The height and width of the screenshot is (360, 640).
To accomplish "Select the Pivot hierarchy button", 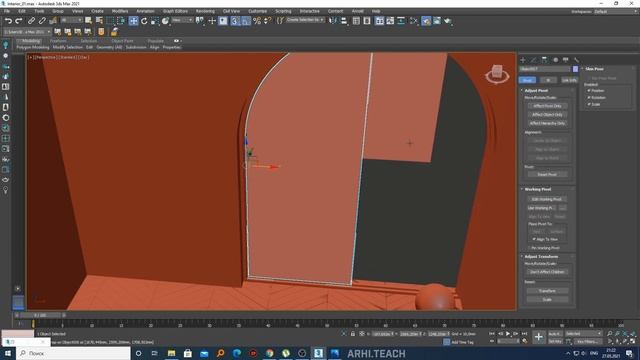I will (527, 80).
